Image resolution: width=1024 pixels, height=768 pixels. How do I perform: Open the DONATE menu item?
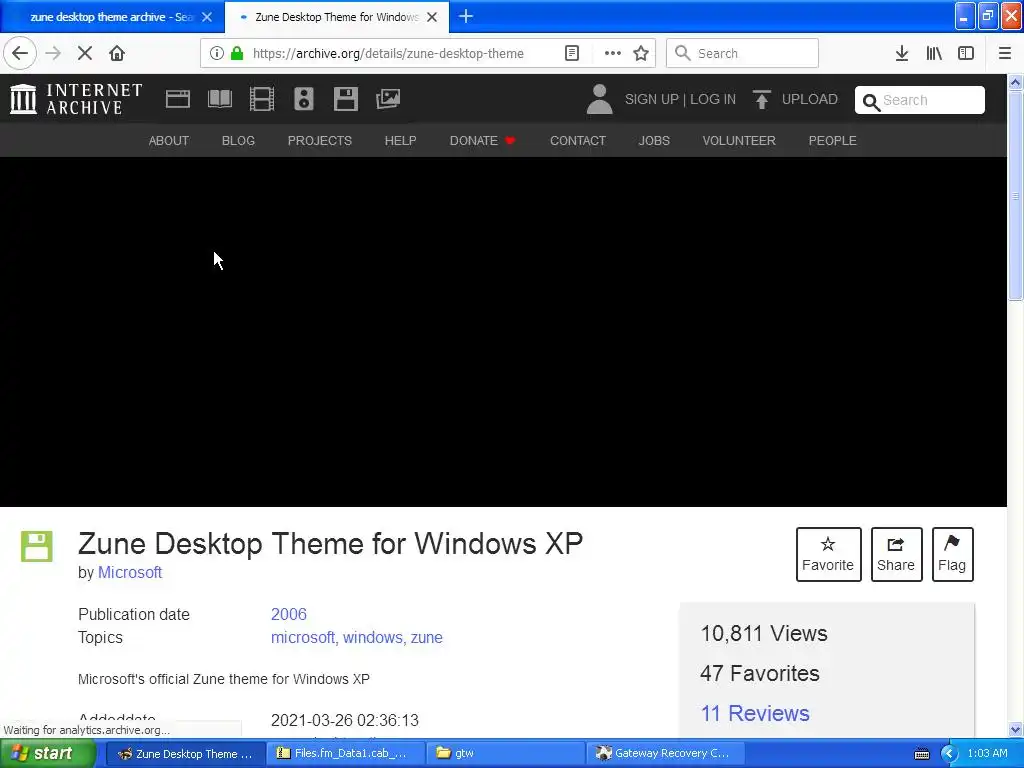pyautogui.click(x=483, y=140)
